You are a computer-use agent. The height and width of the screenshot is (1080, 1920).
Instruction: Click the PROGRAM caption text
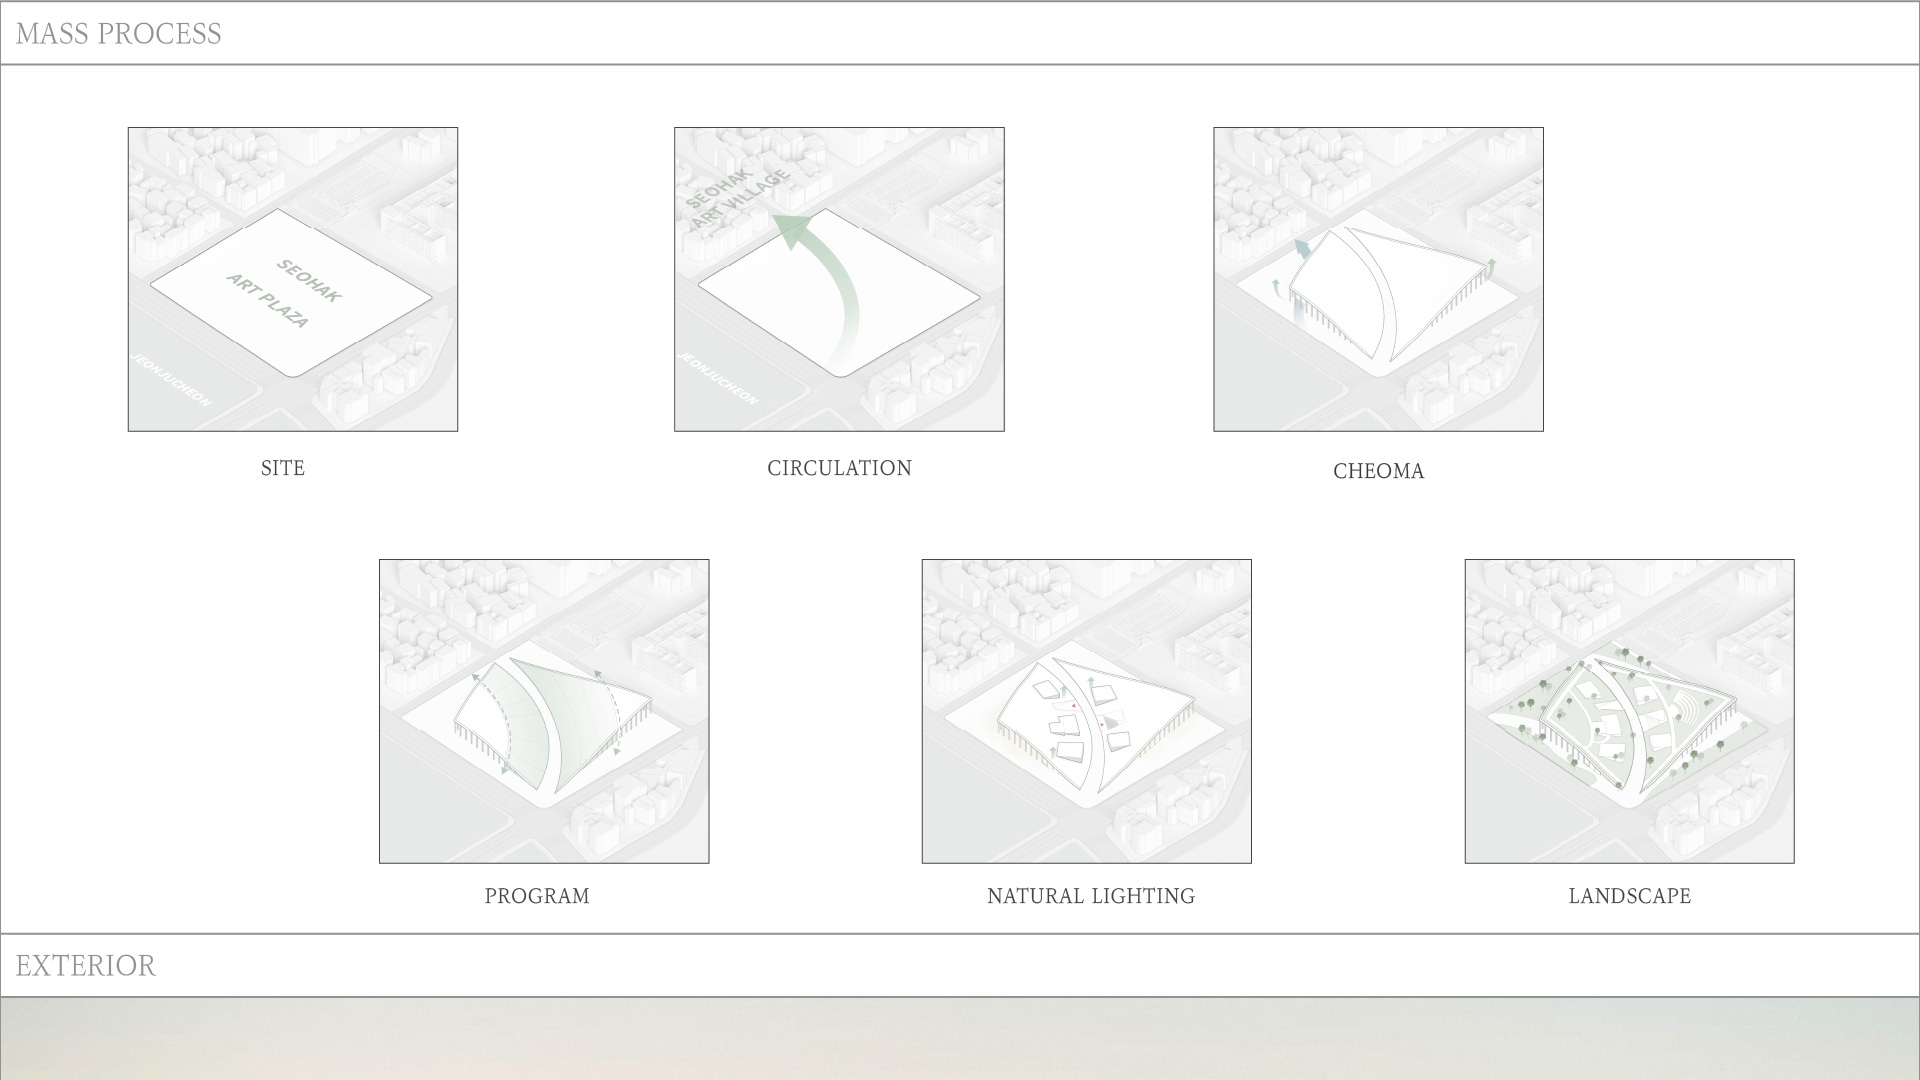click(537, 896)
